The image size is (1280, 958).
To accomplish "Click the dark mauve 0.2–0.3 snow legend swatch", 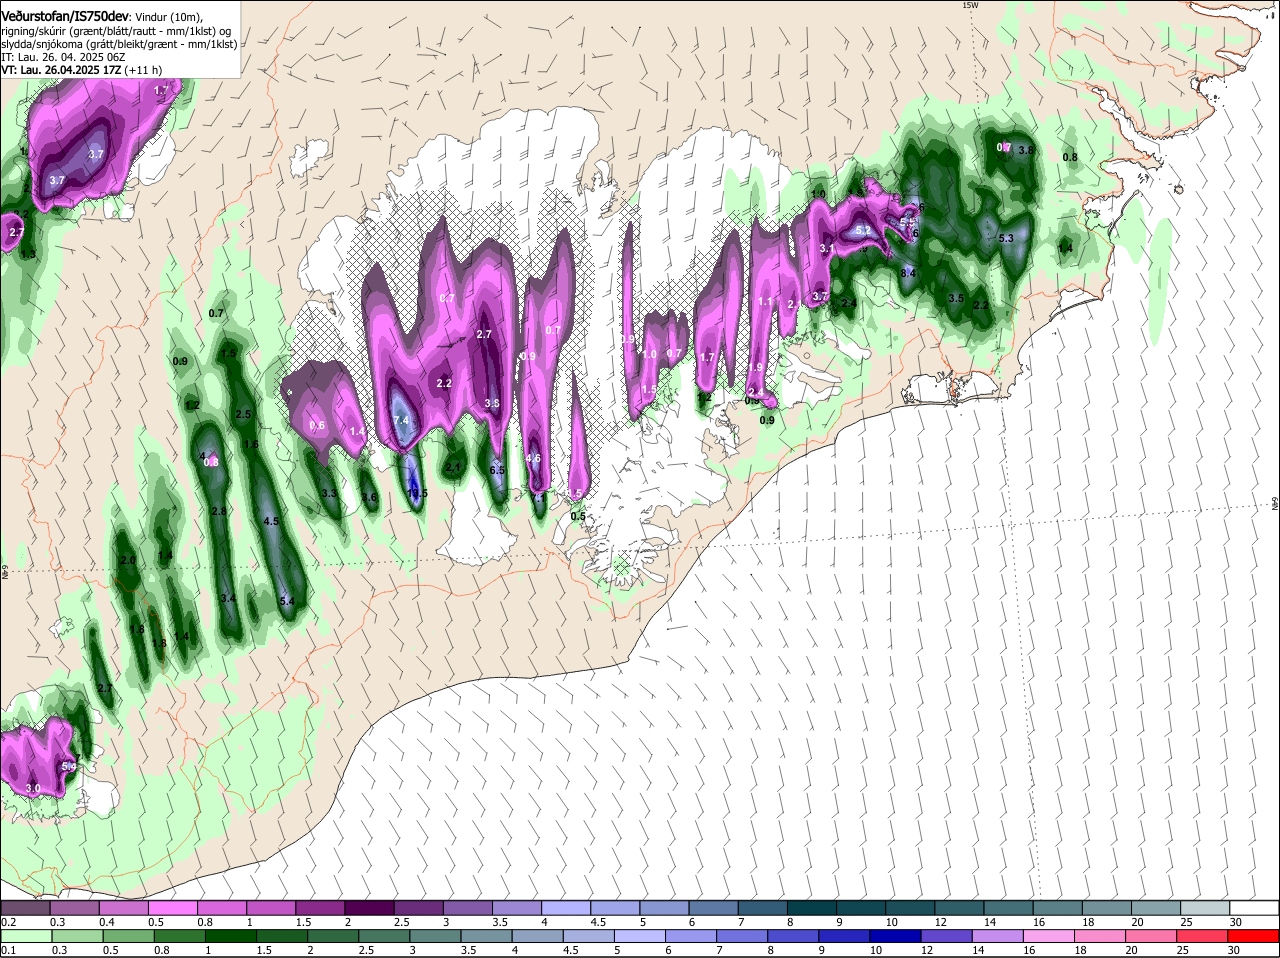I will point(25,908).
